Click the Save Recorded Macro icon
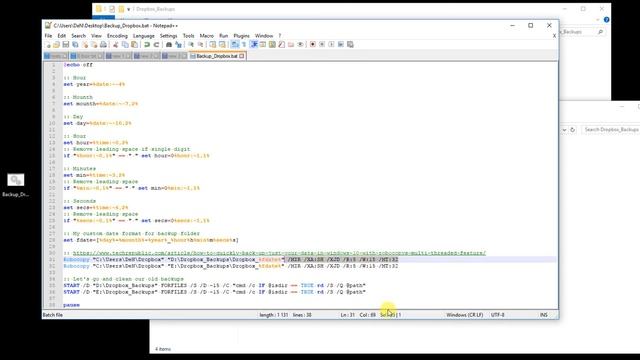640x360 pixels. 350,44
